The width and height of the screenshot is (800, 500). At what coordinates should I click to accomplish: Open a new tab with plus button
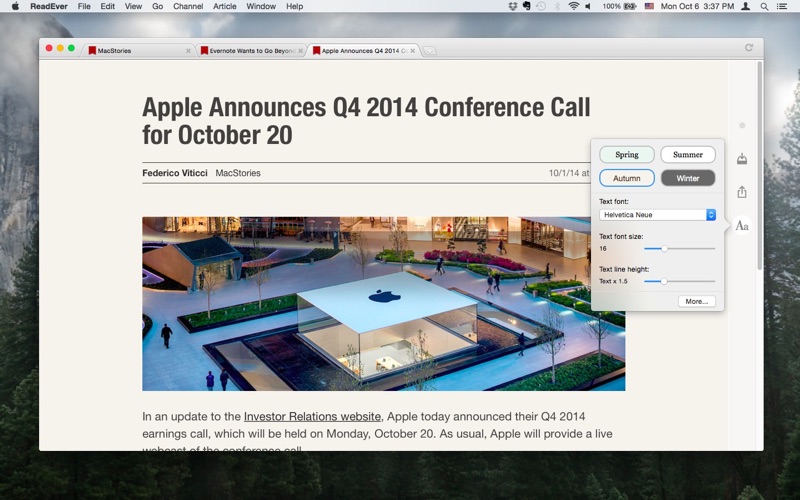[430, 51]
